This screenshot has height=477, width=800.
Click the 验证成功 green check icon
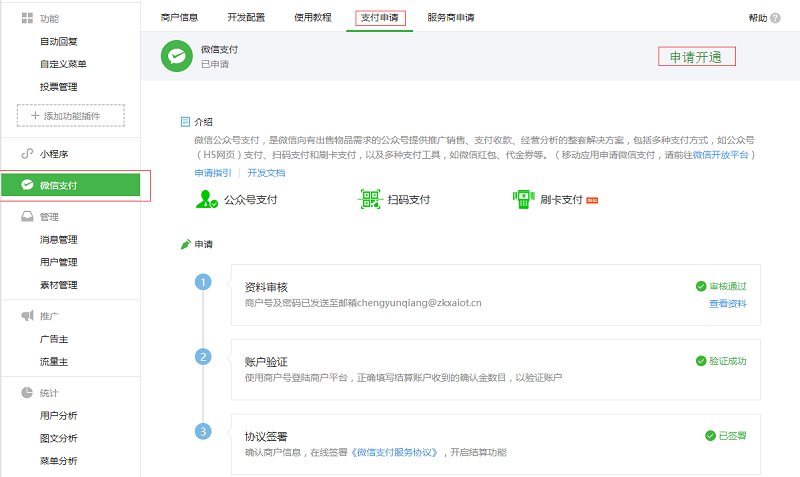(701, 361)
